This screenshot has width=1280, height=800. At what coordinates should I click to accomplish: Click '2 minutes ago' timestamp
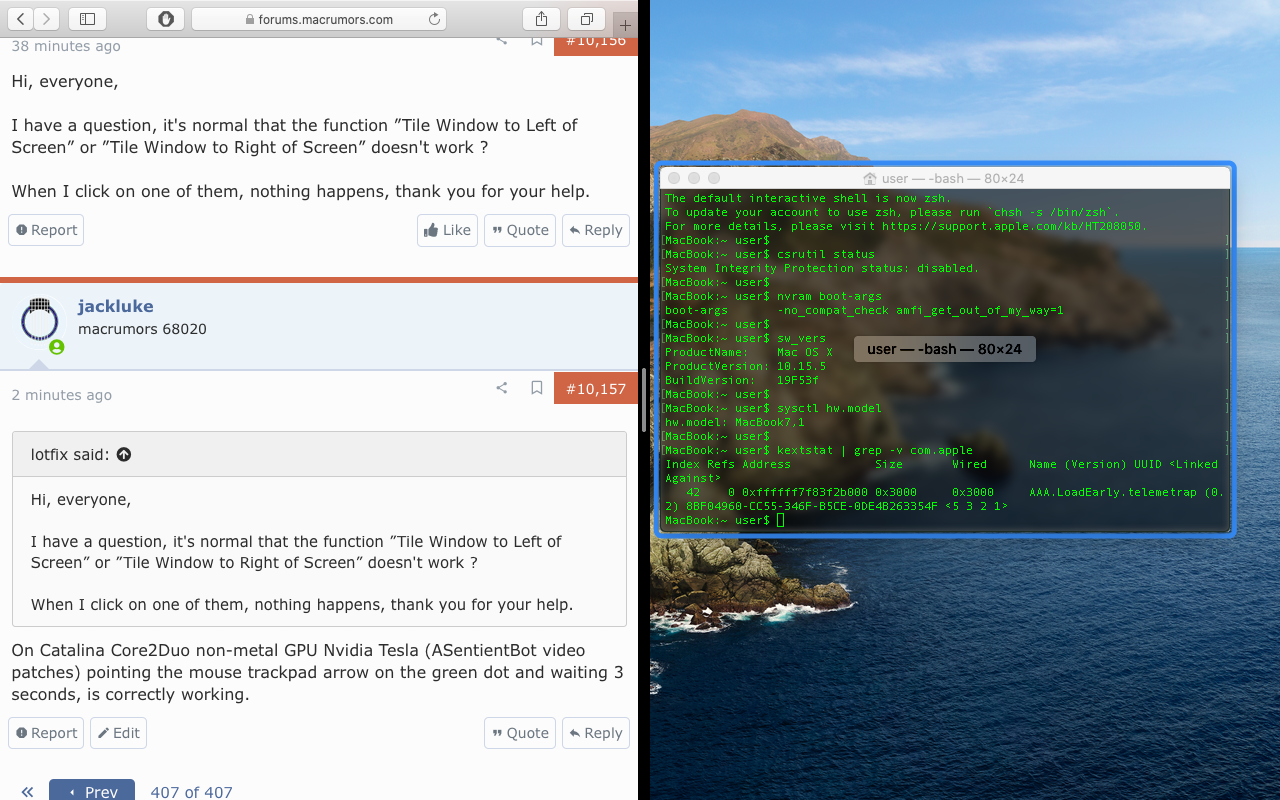[62, 395]
